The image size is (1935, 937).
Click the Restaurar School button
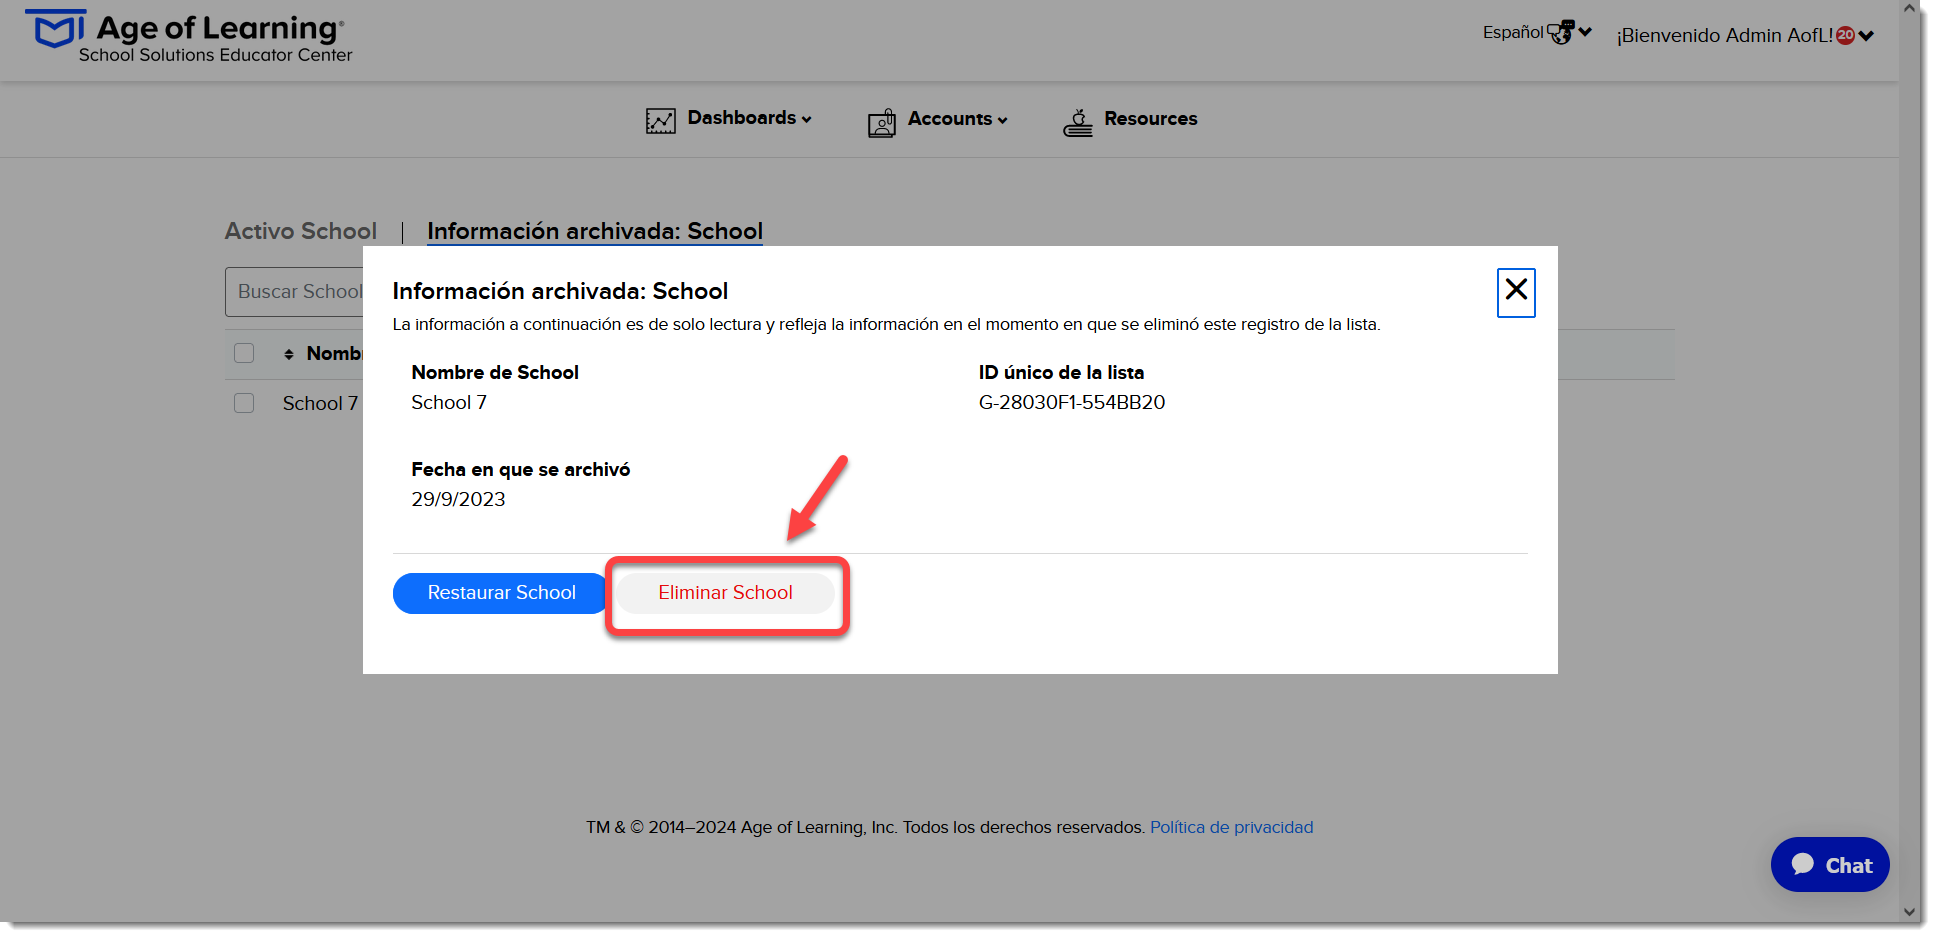tap(500, 593)
